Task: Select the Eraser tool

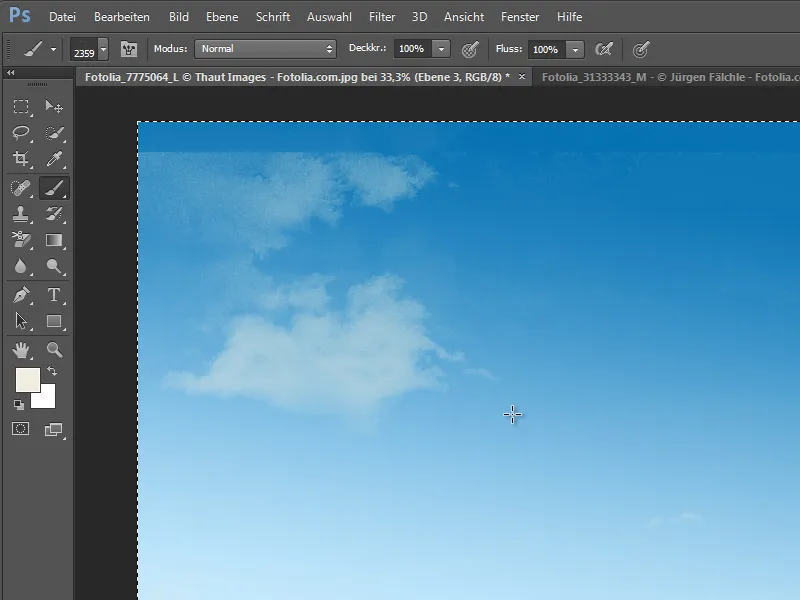Action: point(21,240)
